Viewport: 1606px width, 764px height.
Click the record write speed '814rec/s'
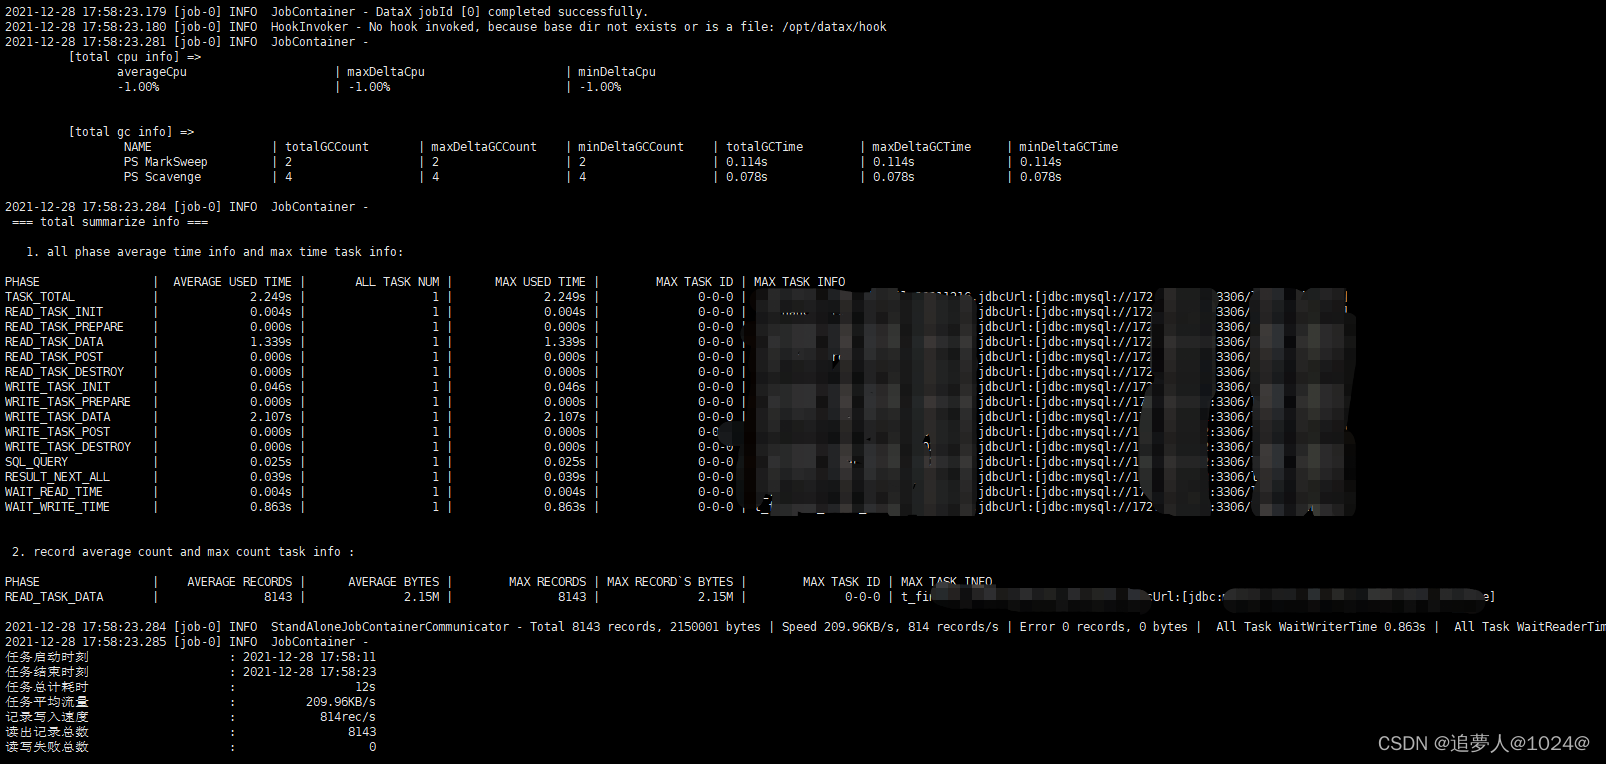click(x=348, y=717)
